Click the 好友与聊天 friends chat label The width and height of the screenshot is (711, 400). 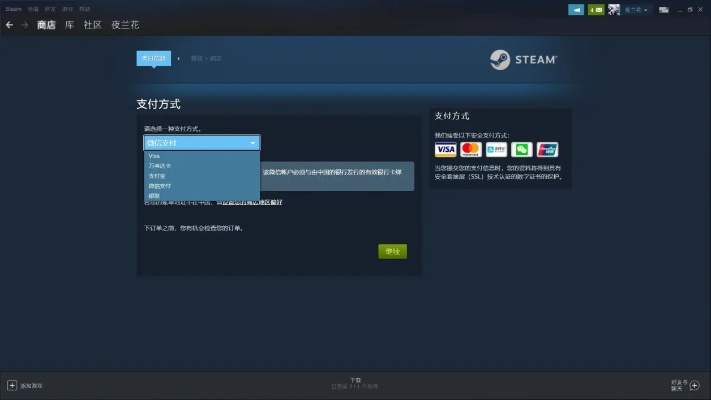[x=679, y=385]
